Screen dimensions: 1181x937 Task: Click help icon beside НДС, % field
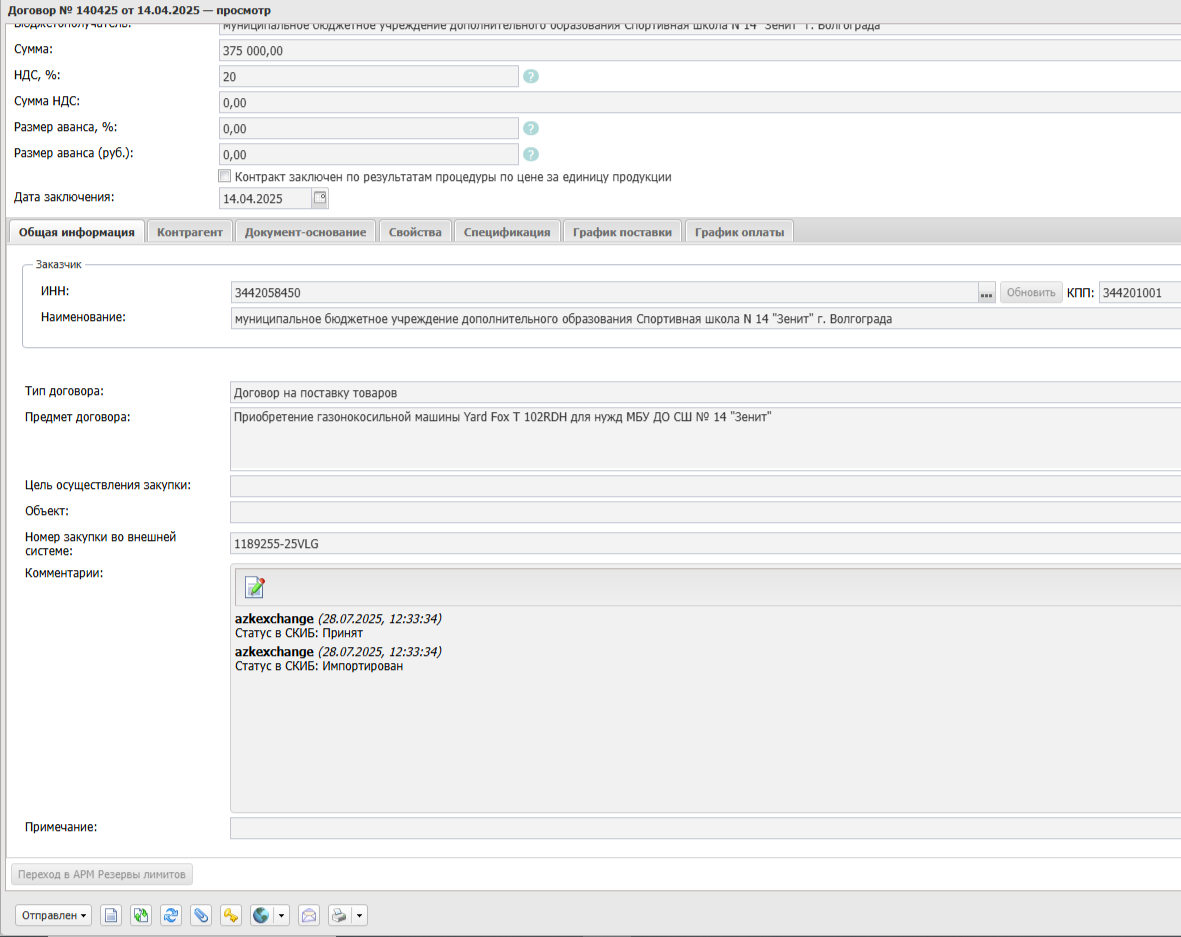pyautogui.click(x=531, y=76)
